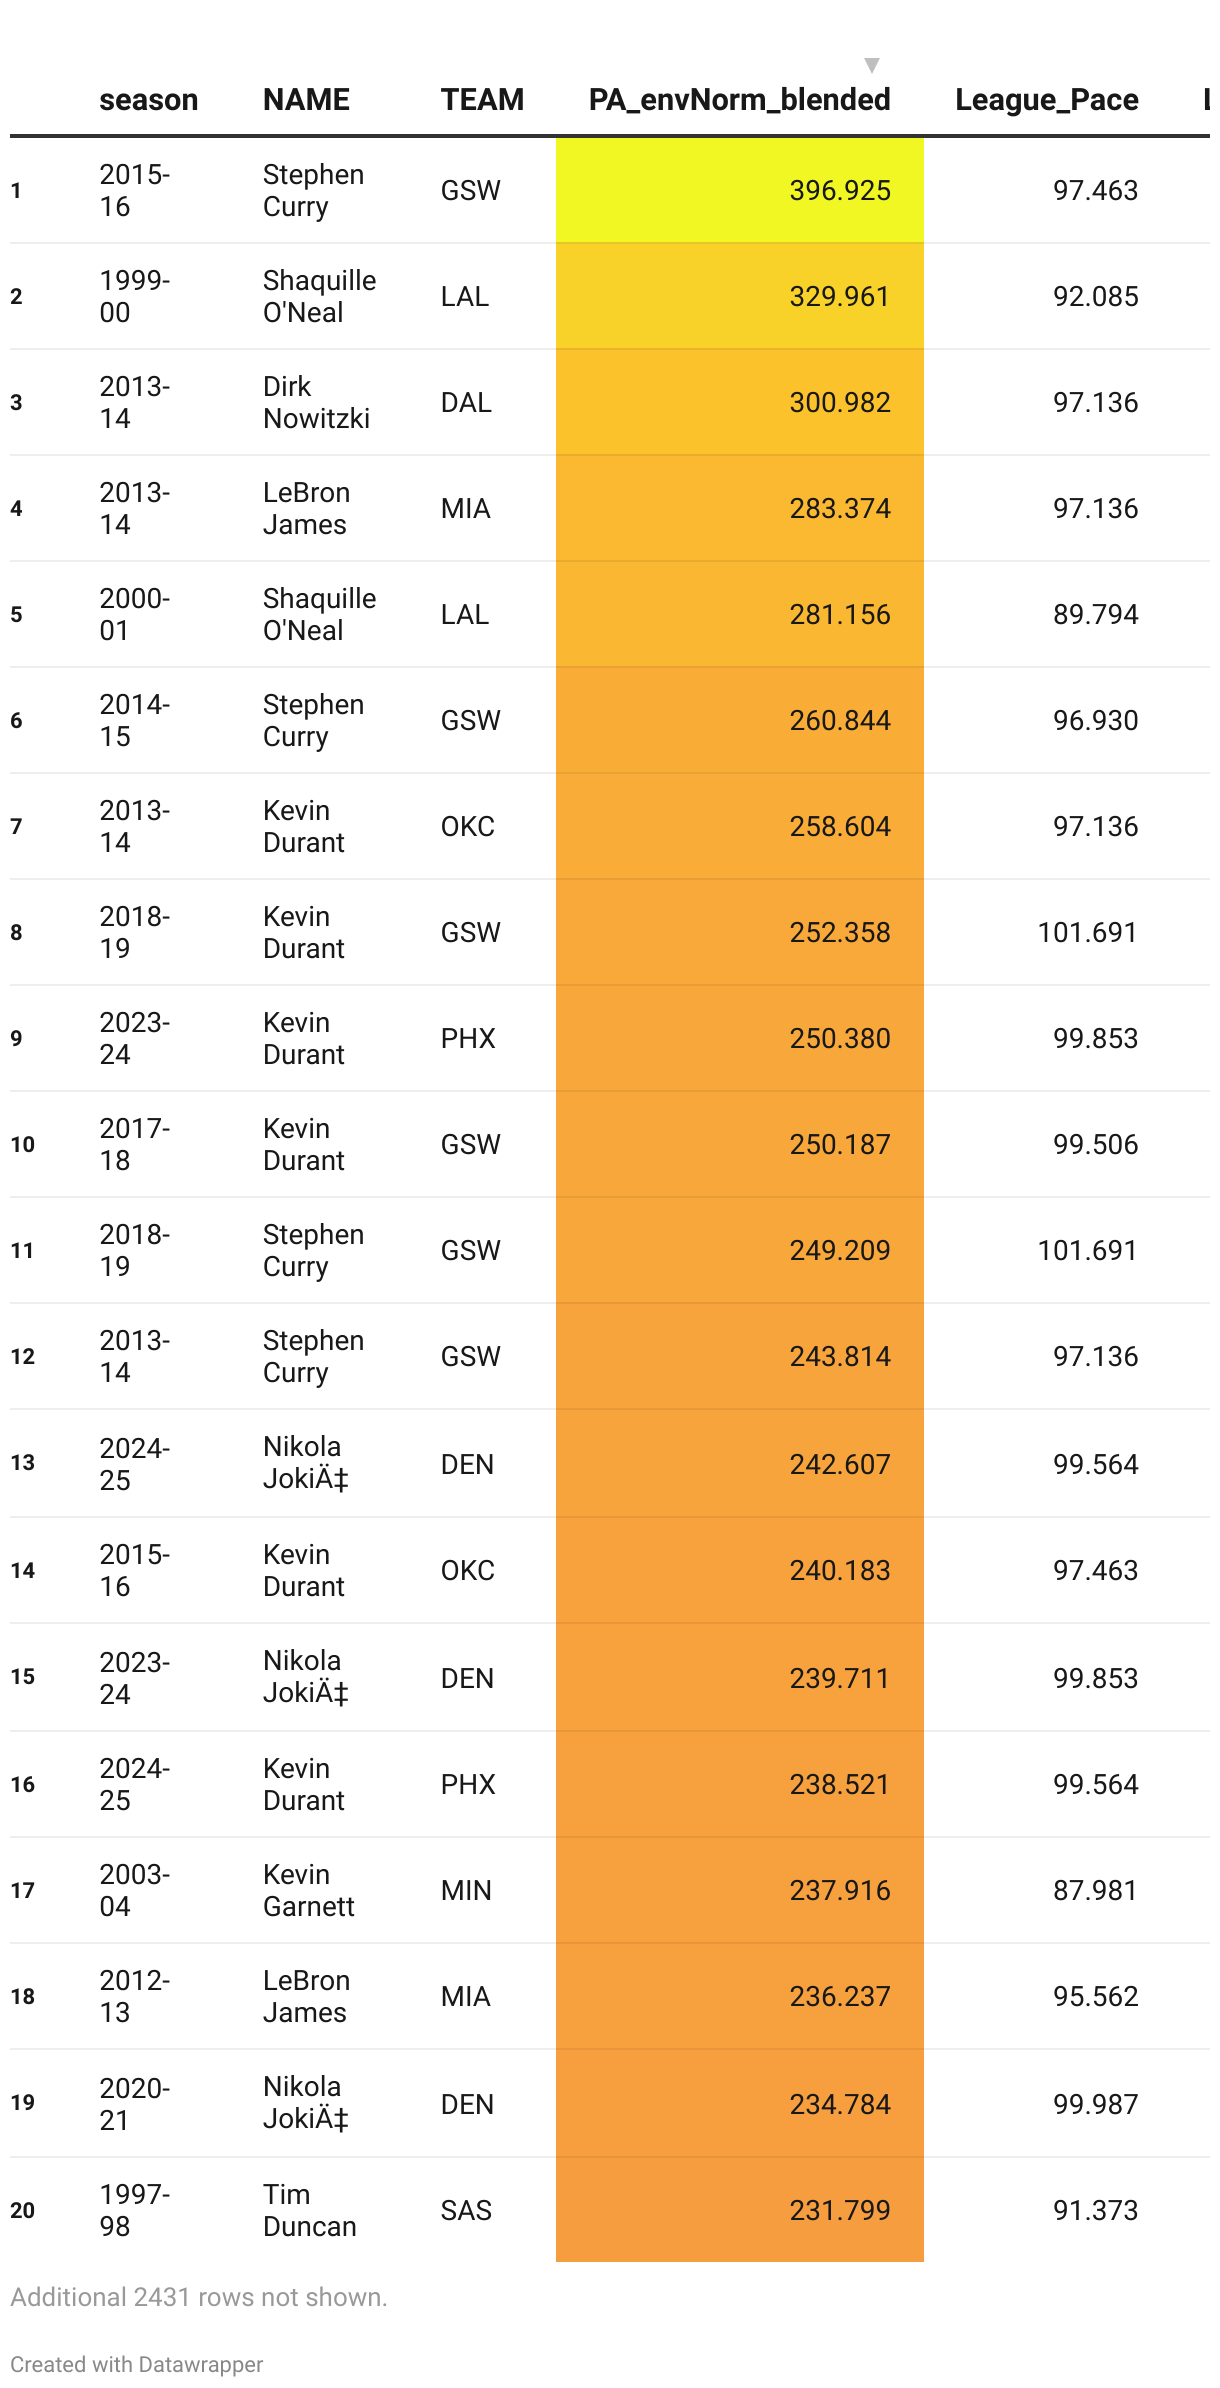Click the PA_envNorm_blended column header
The image size is (1220, 2388).
pyautogui.click(x=739, y=100)
